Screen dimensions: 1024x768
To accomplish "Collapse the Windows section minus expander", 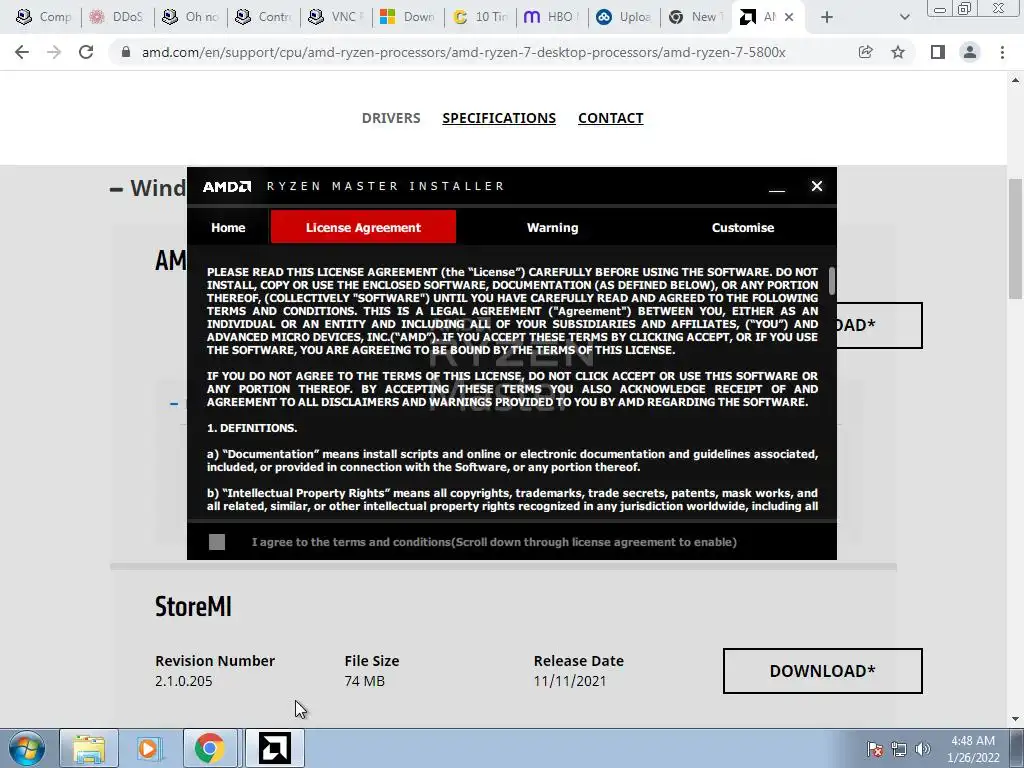I will [116, 189].
